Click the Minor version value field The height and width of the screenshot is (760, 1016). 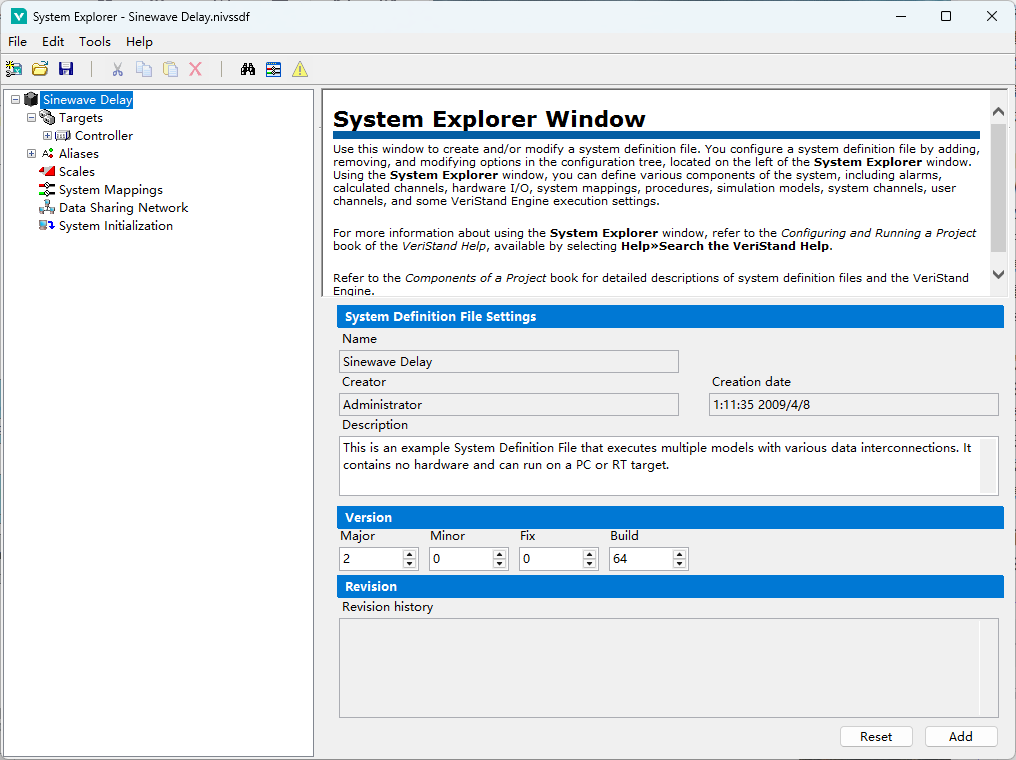click(x=461, y=559)
